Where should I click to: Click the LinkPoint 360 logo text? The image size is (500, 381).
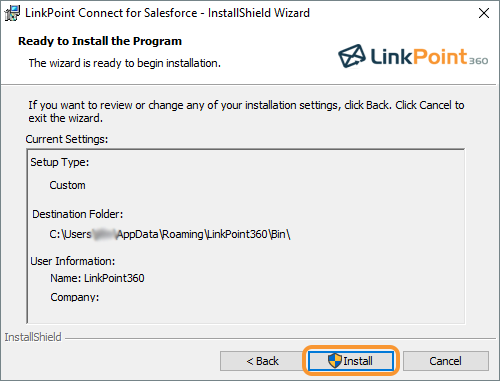(429, 57)
